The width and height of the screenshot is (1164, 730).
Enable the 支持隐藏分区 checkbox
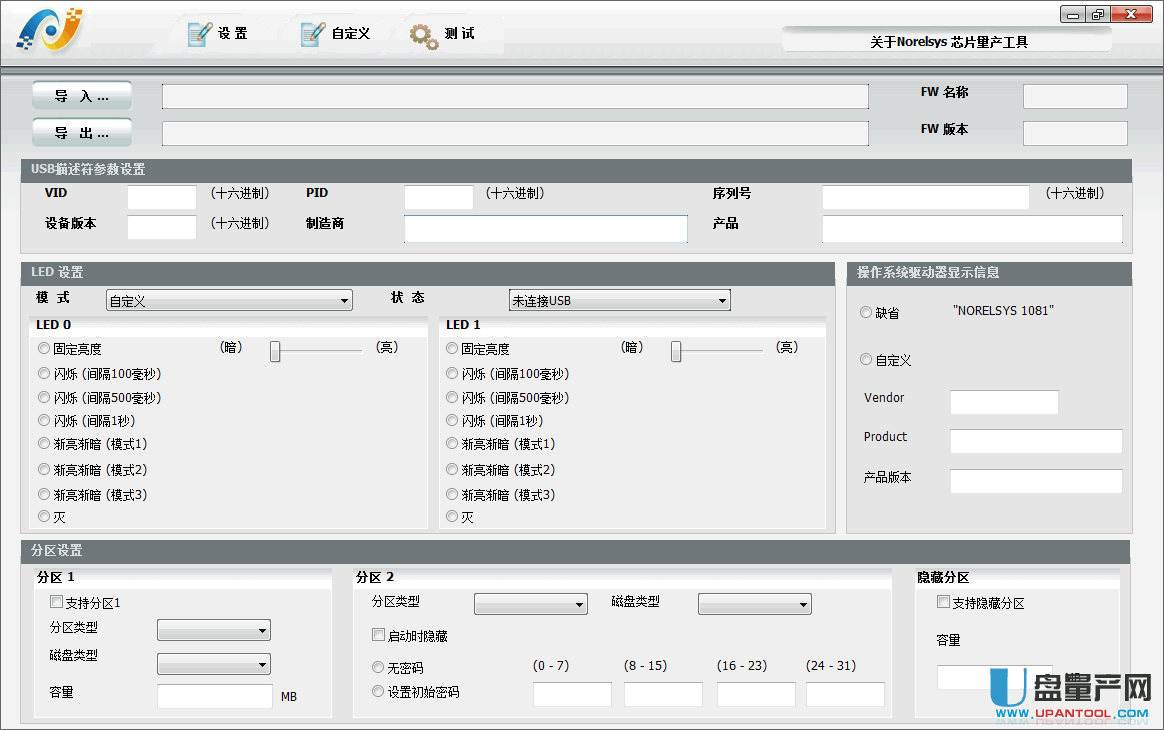[x=943, y=600]
